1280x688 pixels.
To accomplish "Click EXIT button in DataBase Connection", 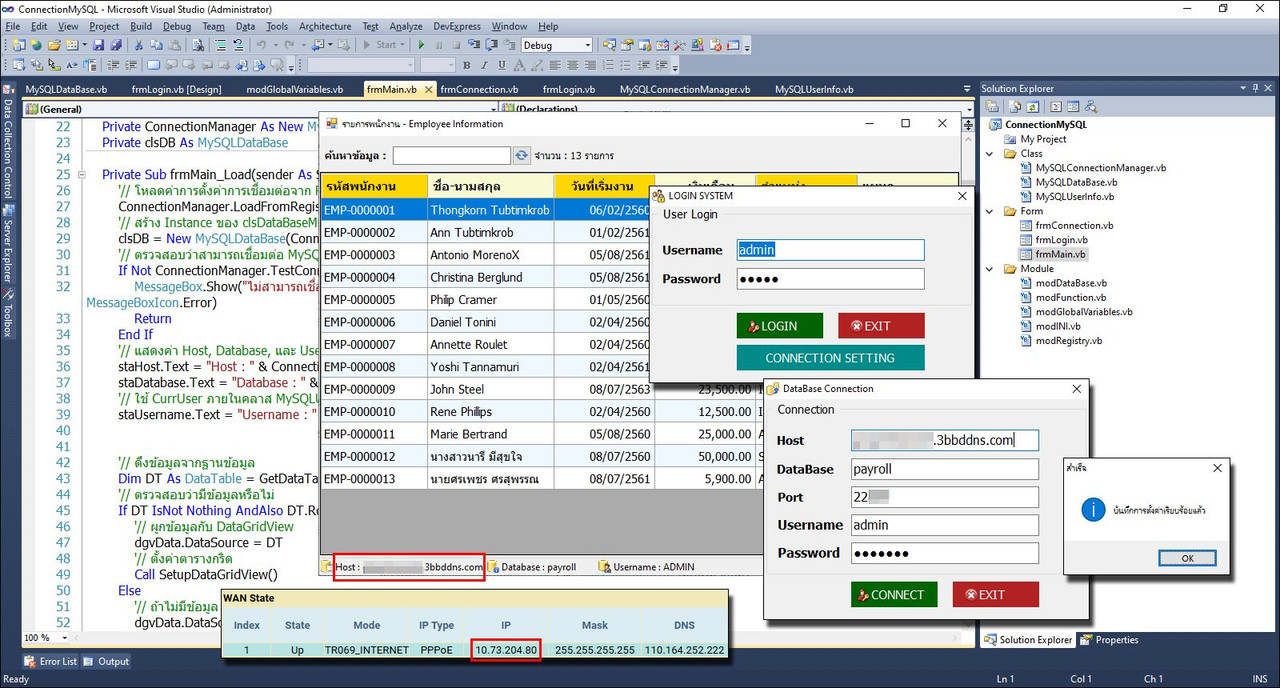I will pyautogui.click(x=995, y=594).
